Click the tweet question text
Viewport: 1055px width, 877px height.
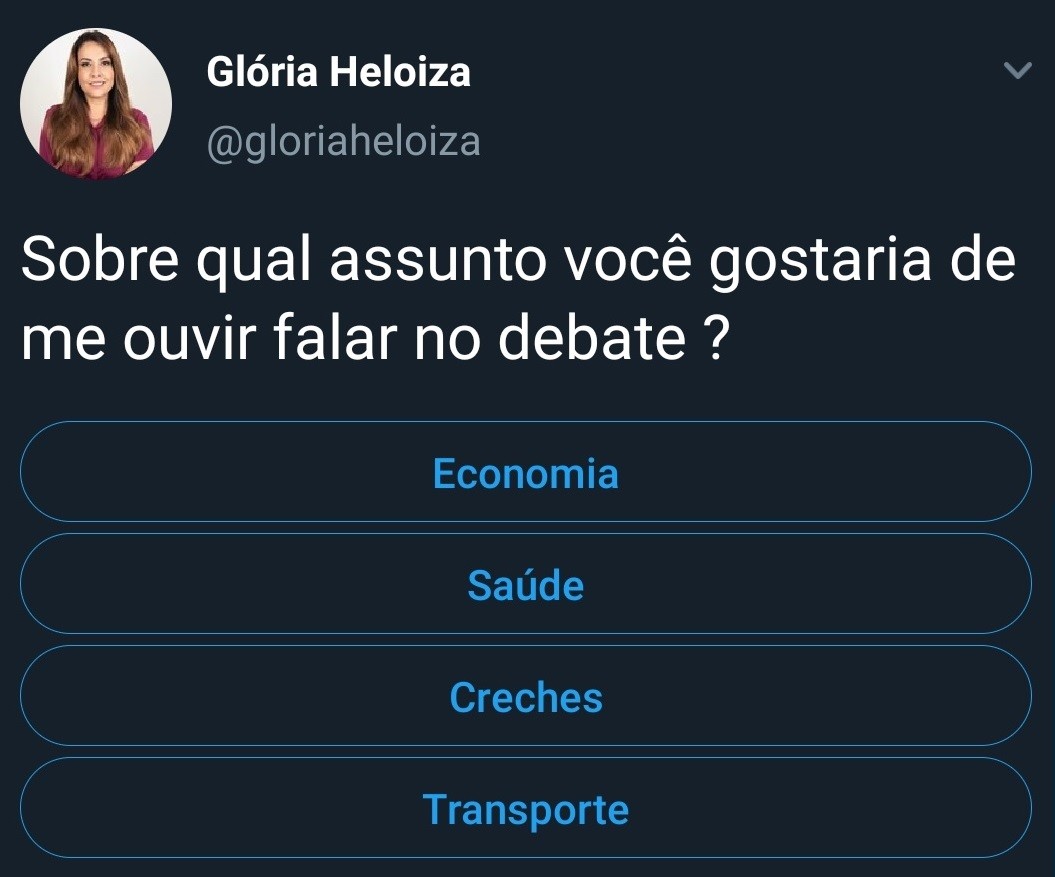pos(516,300)
